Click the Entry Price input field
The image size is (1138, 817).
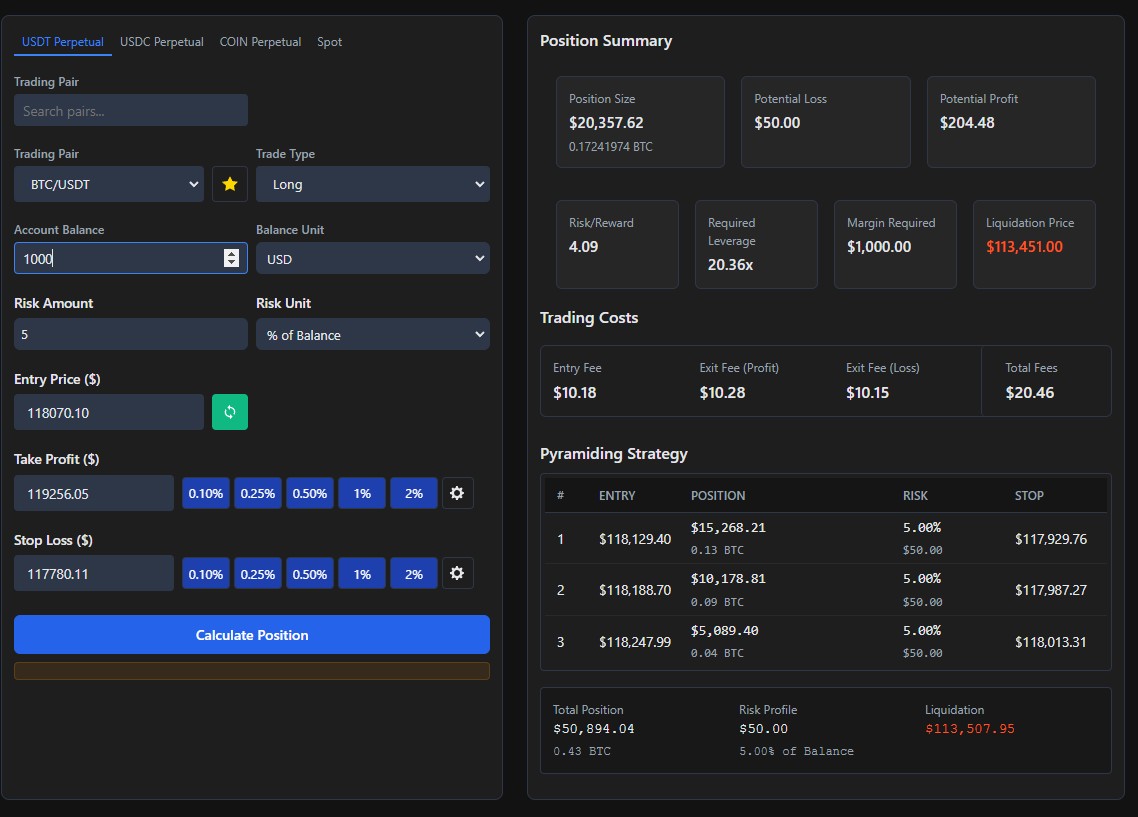pyautogui.click(x=109, y=412)
